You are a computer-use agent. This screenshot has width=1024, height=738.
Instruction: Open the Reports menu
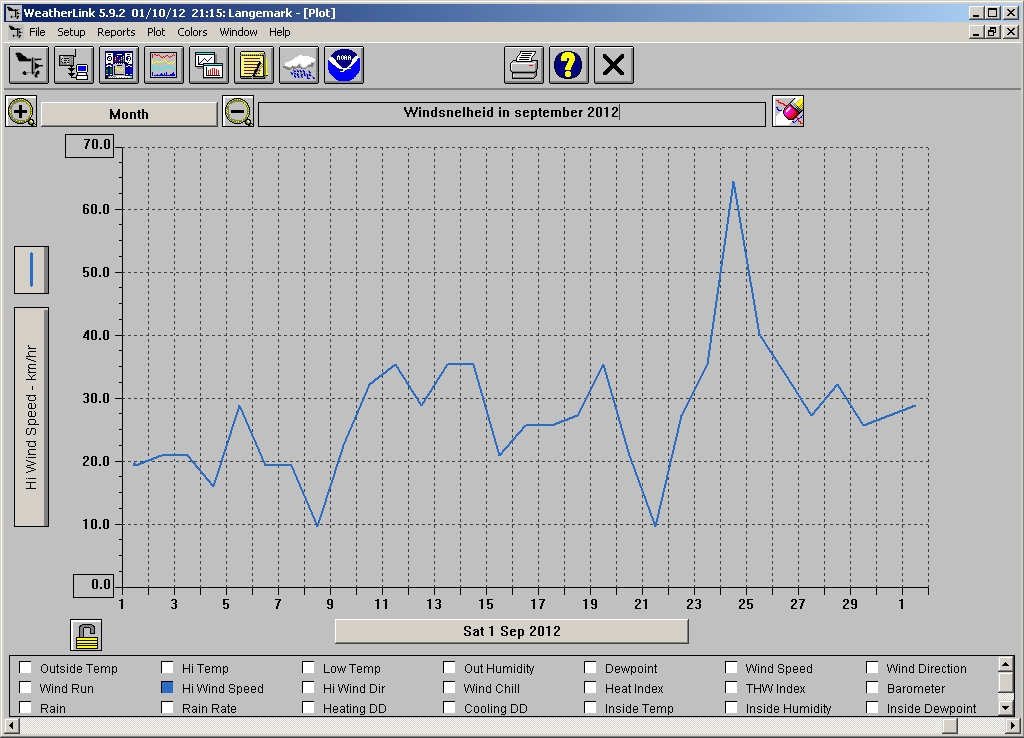(116, 32)
